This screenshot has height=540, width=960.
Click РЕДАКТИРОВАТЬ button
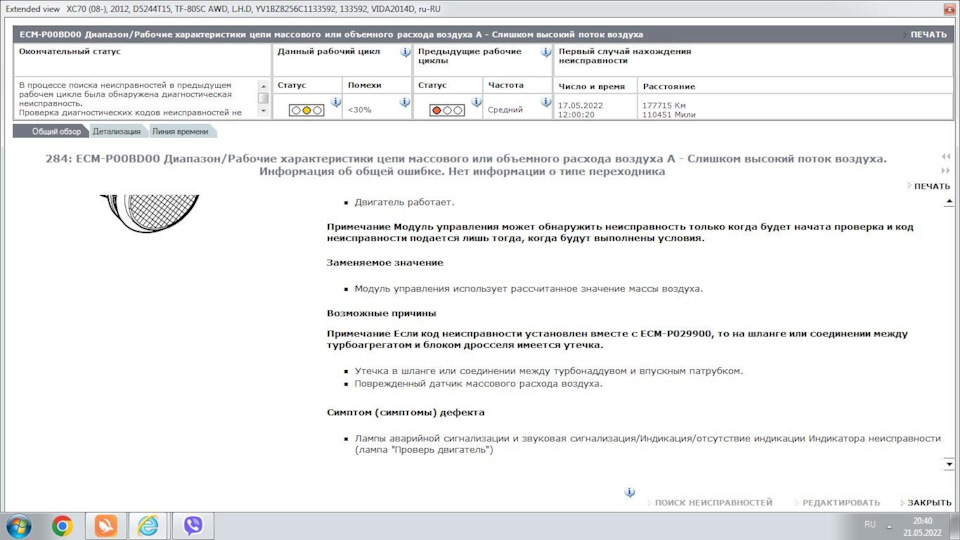coord(841,503)
